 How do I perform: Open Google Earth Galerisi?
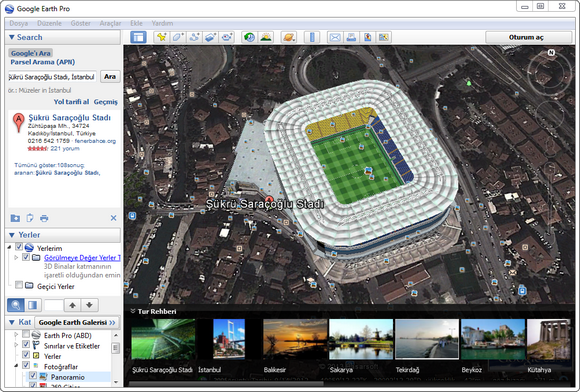click(77, 322)
